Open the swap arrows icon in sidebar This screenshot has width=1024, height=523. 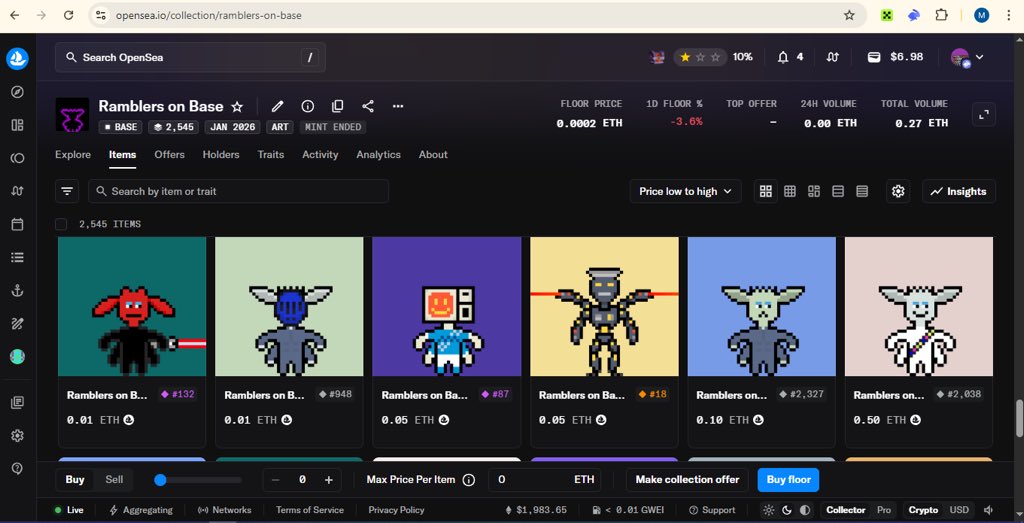click(18, 191)
